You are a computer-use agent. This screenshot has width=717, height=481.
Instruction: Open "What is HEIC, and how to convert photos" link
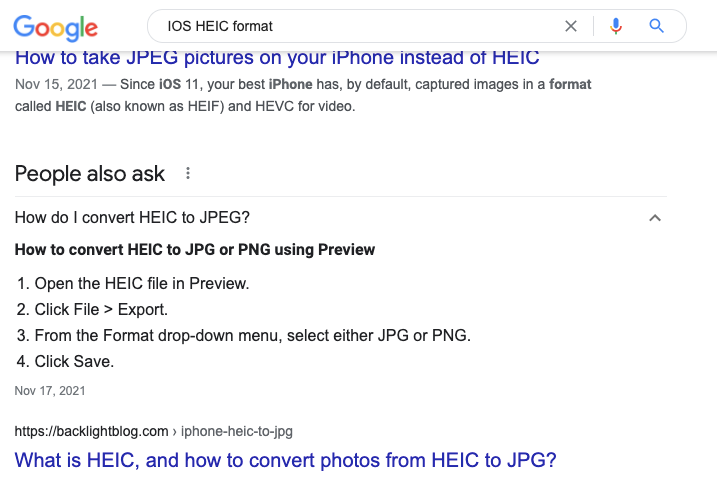coord(285,461)
